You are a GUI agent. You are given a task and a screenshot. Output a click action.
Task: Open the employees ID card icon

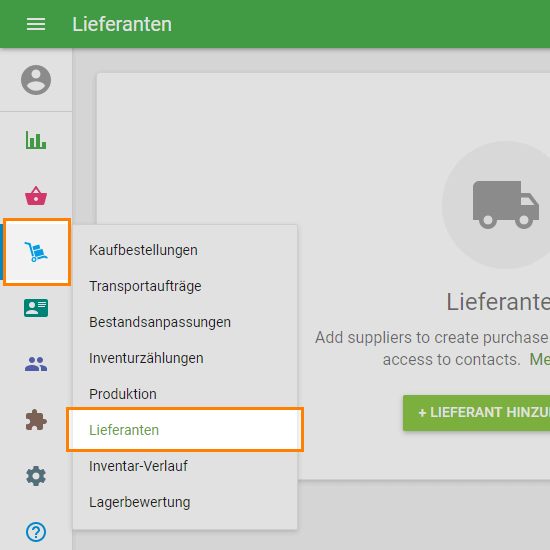pos(36,308)
